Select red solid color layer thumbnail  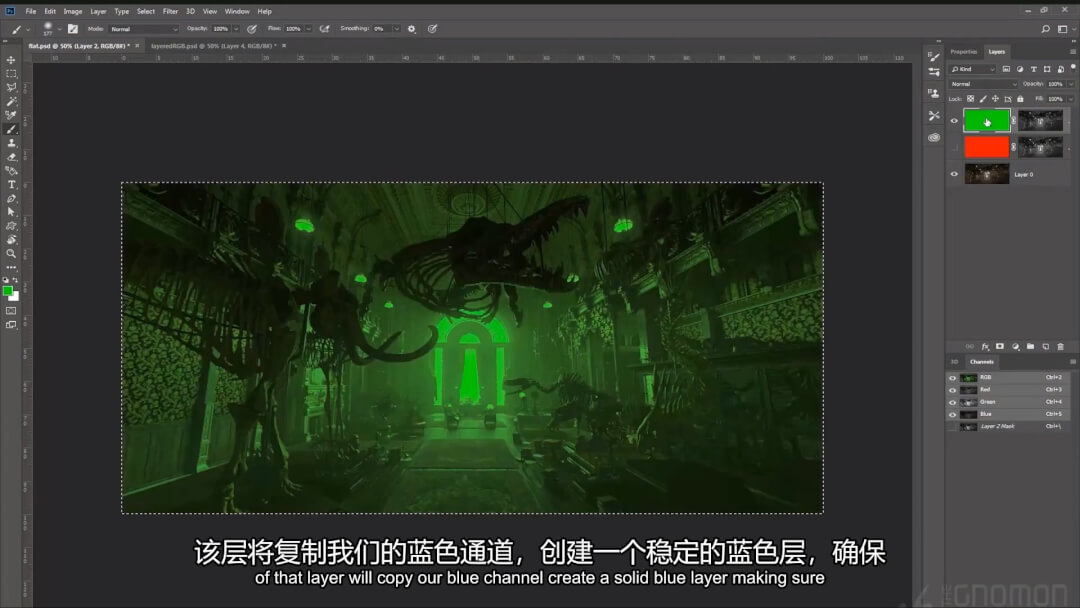tap(986, 147)
